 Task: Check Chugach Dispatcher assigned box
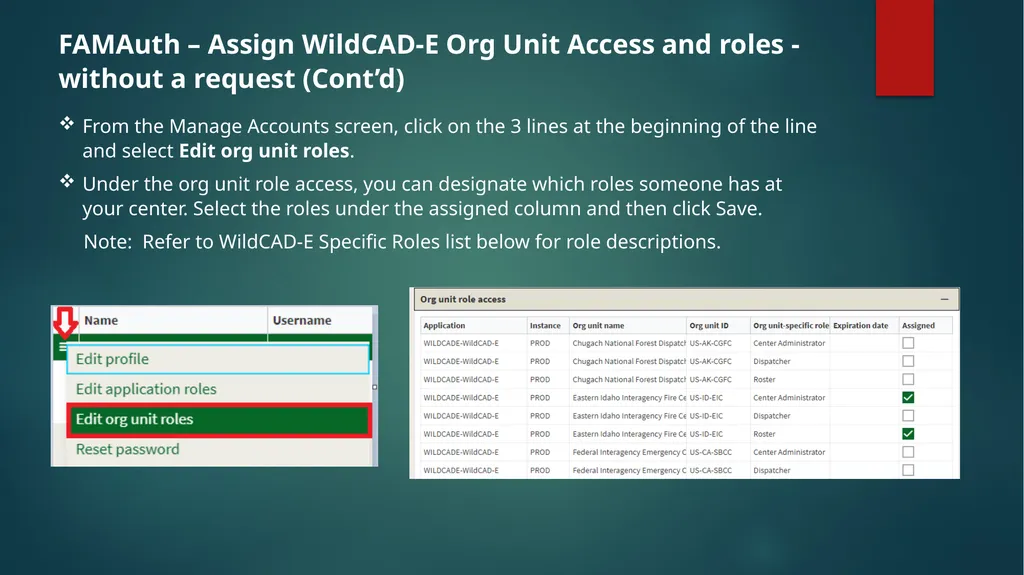908,361
